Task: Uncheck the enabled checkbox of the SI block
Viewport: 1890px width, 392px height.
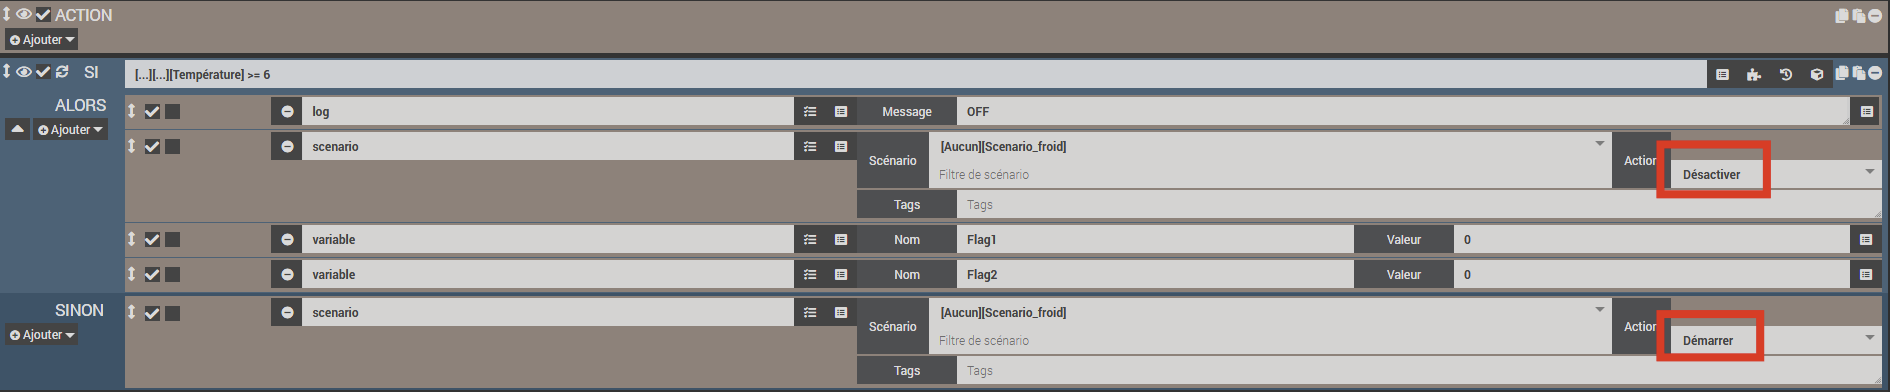Action: [x=43, y=72]
